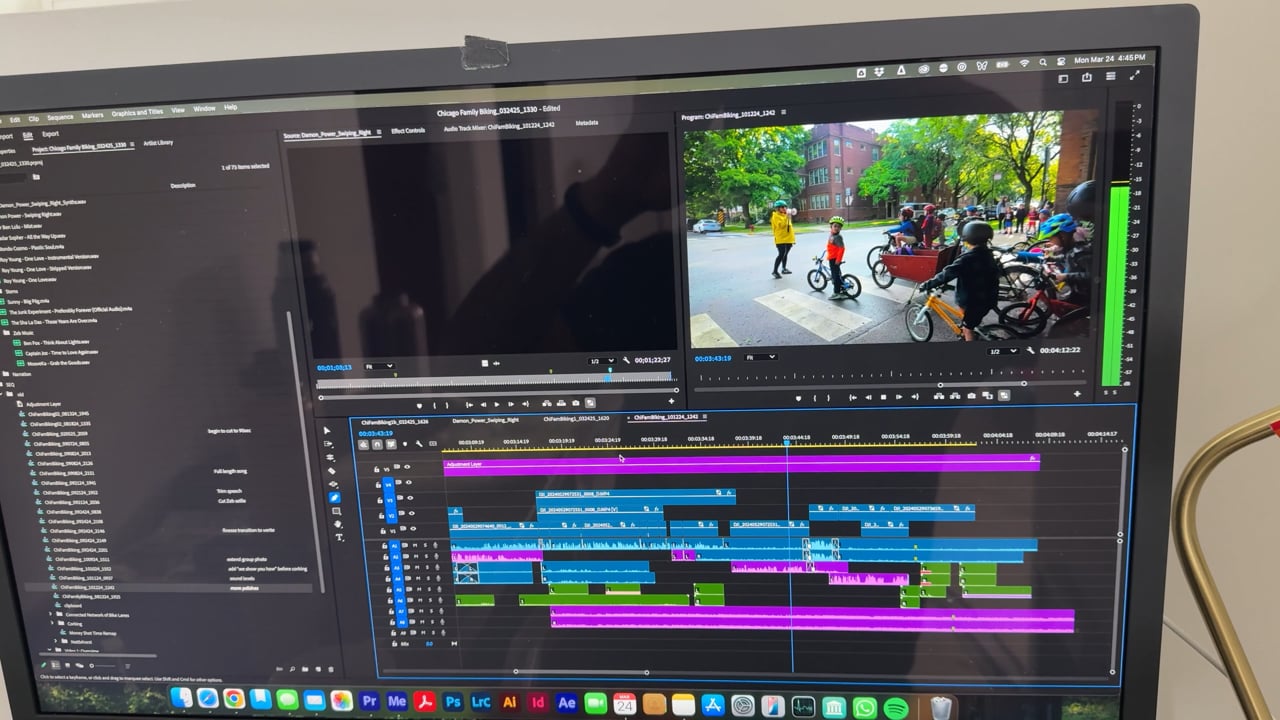Select the Hand tool
1280x720 pixels.
click(x=338, y=524)
